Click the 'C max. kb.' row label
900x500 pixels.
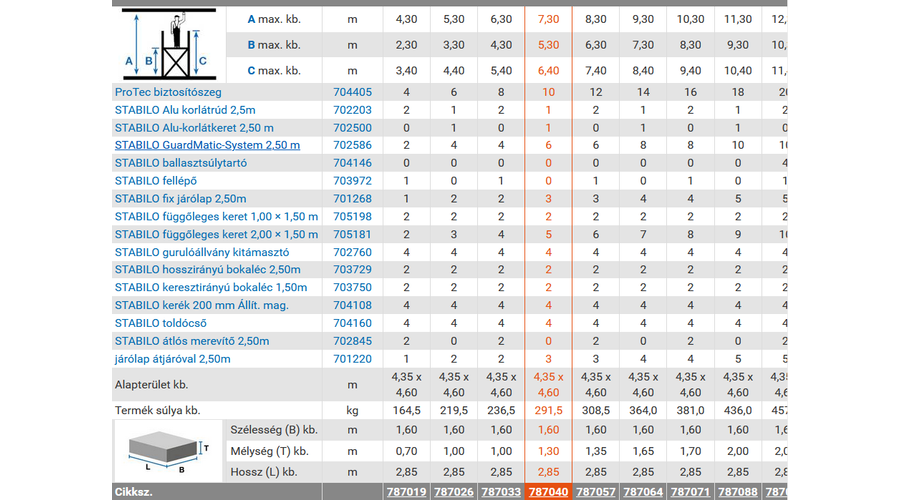274,71
